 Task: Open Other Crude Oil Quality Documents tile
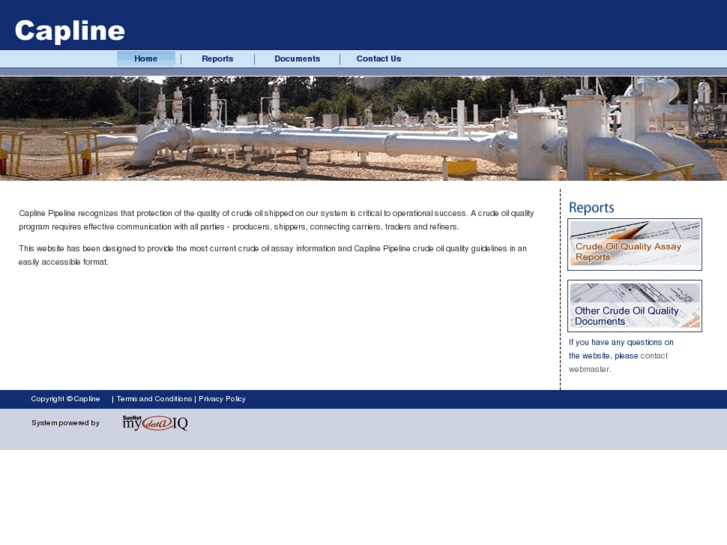635,306
